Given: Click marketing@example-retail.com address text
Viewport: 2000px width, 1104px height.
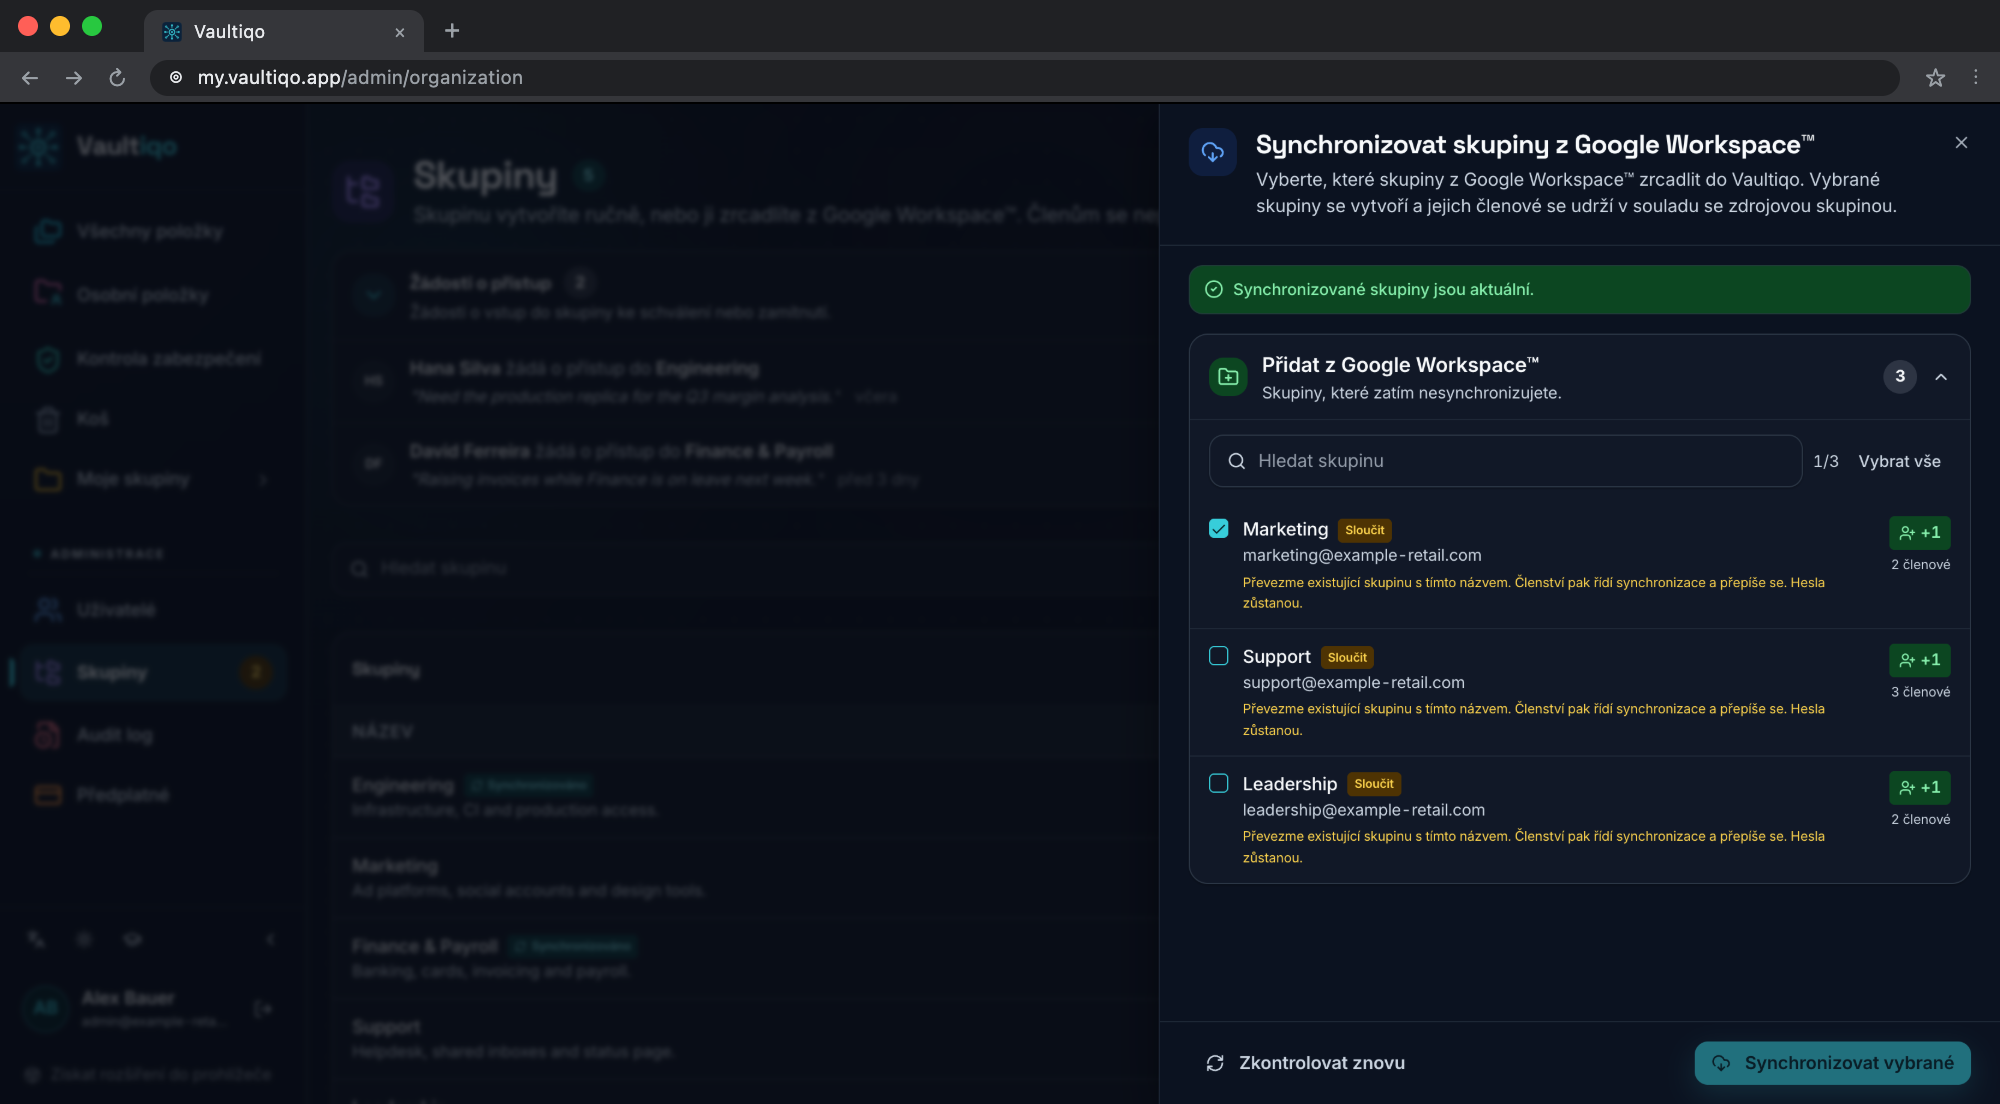Looking at the screenshot, I should click(1362, 555).
